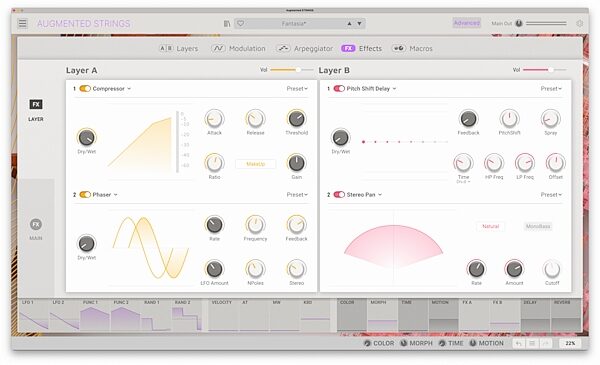Screen dimensions: 600x365
Task: Click the Main Out volume knob
Action: coord(519,23)
